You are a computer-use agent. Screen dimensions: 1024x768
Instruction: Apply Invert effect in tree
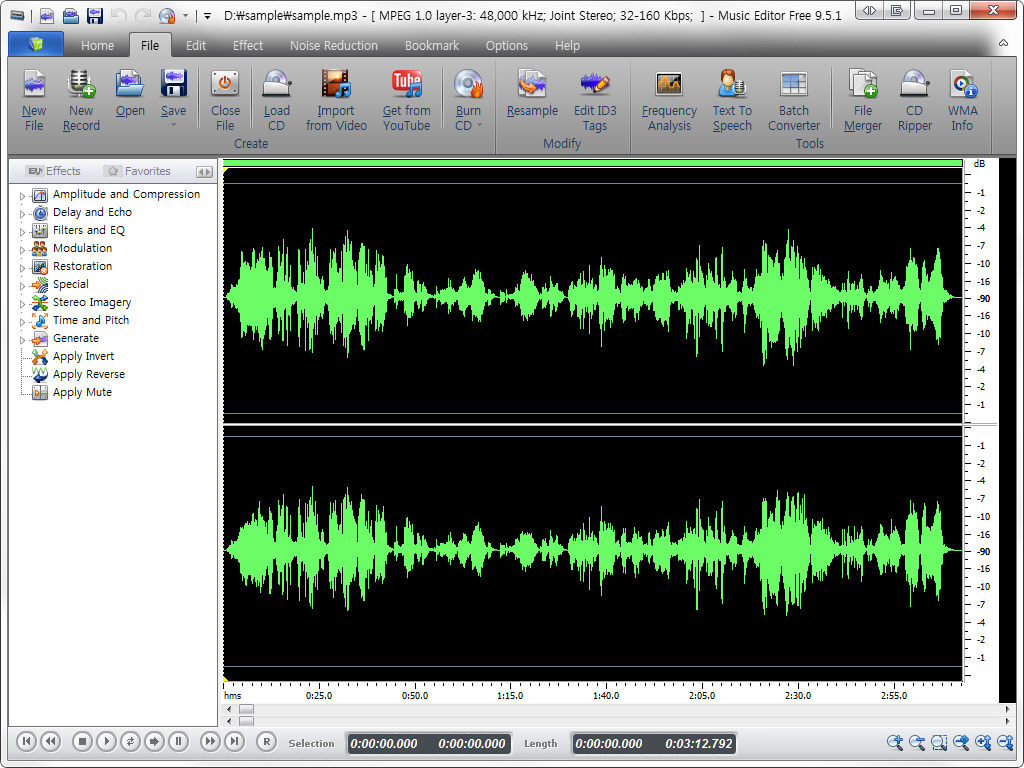72,357
